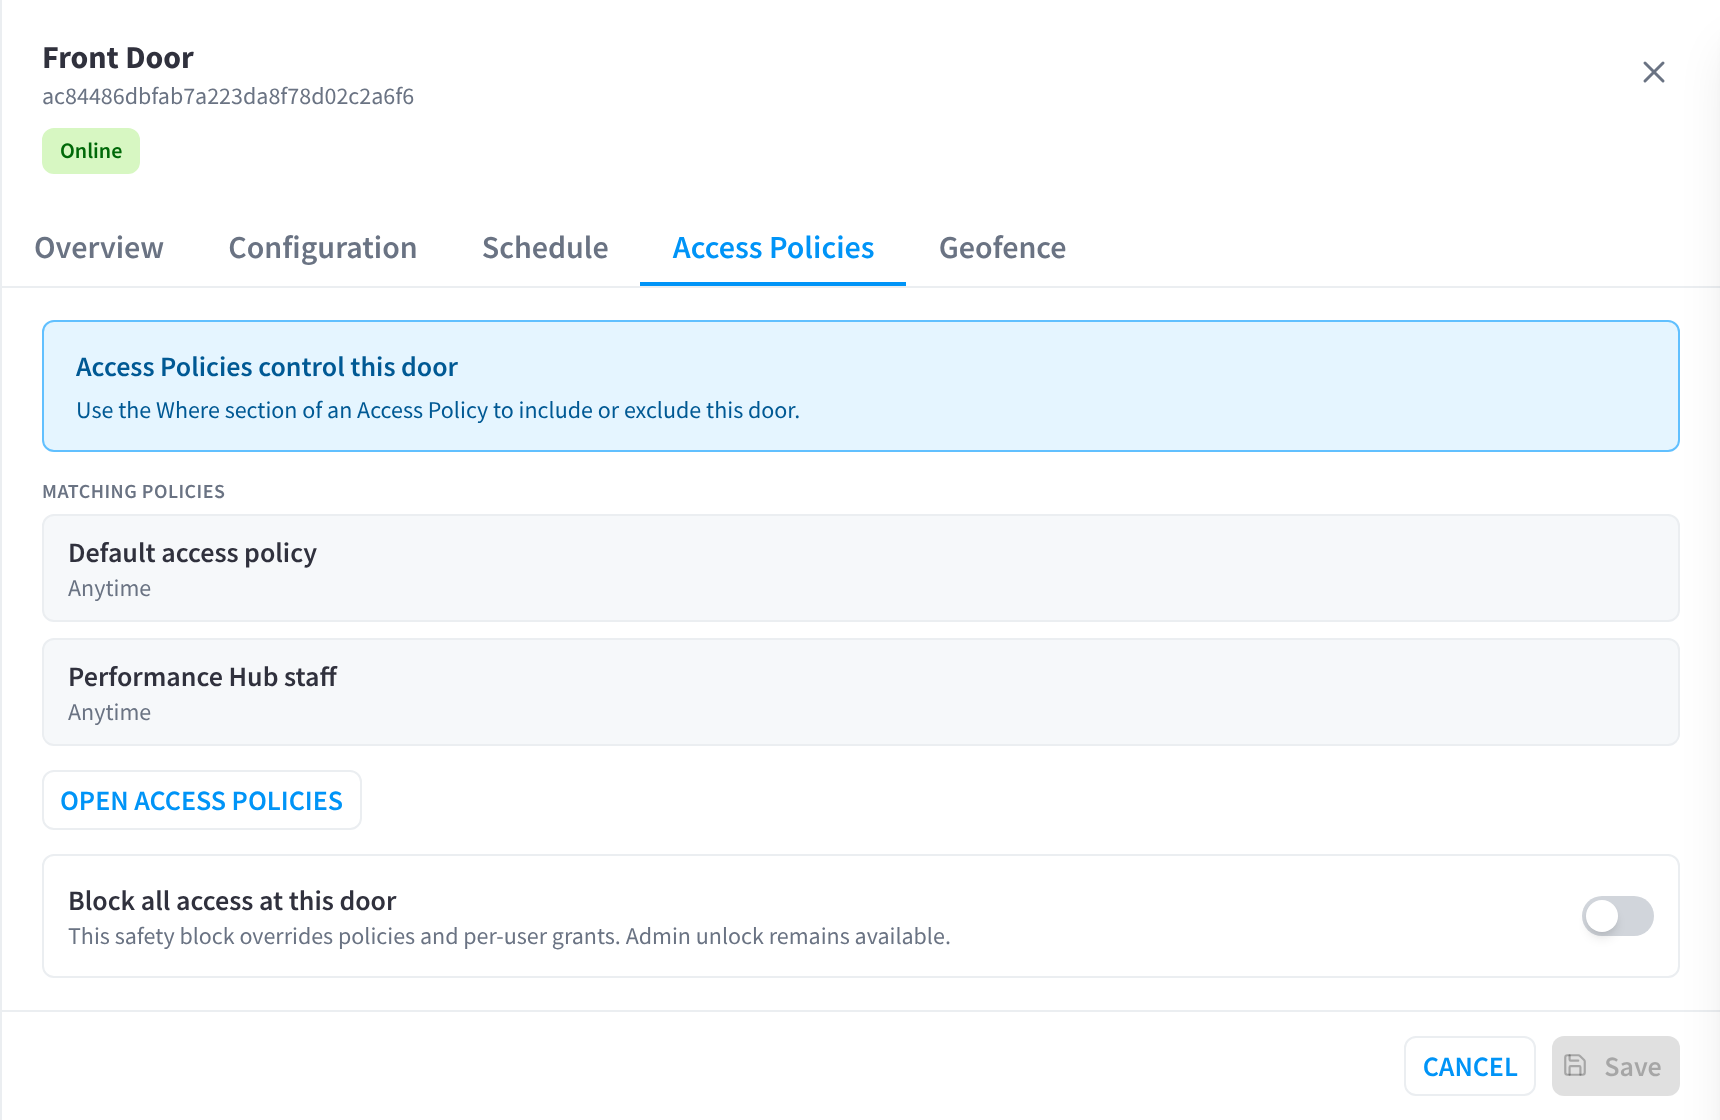Click the door ID ac84486dbfab7a223da8f78d02c2a6f6
The image size is (1720, 1120).
pyautogui.click(x=228, y=97)
